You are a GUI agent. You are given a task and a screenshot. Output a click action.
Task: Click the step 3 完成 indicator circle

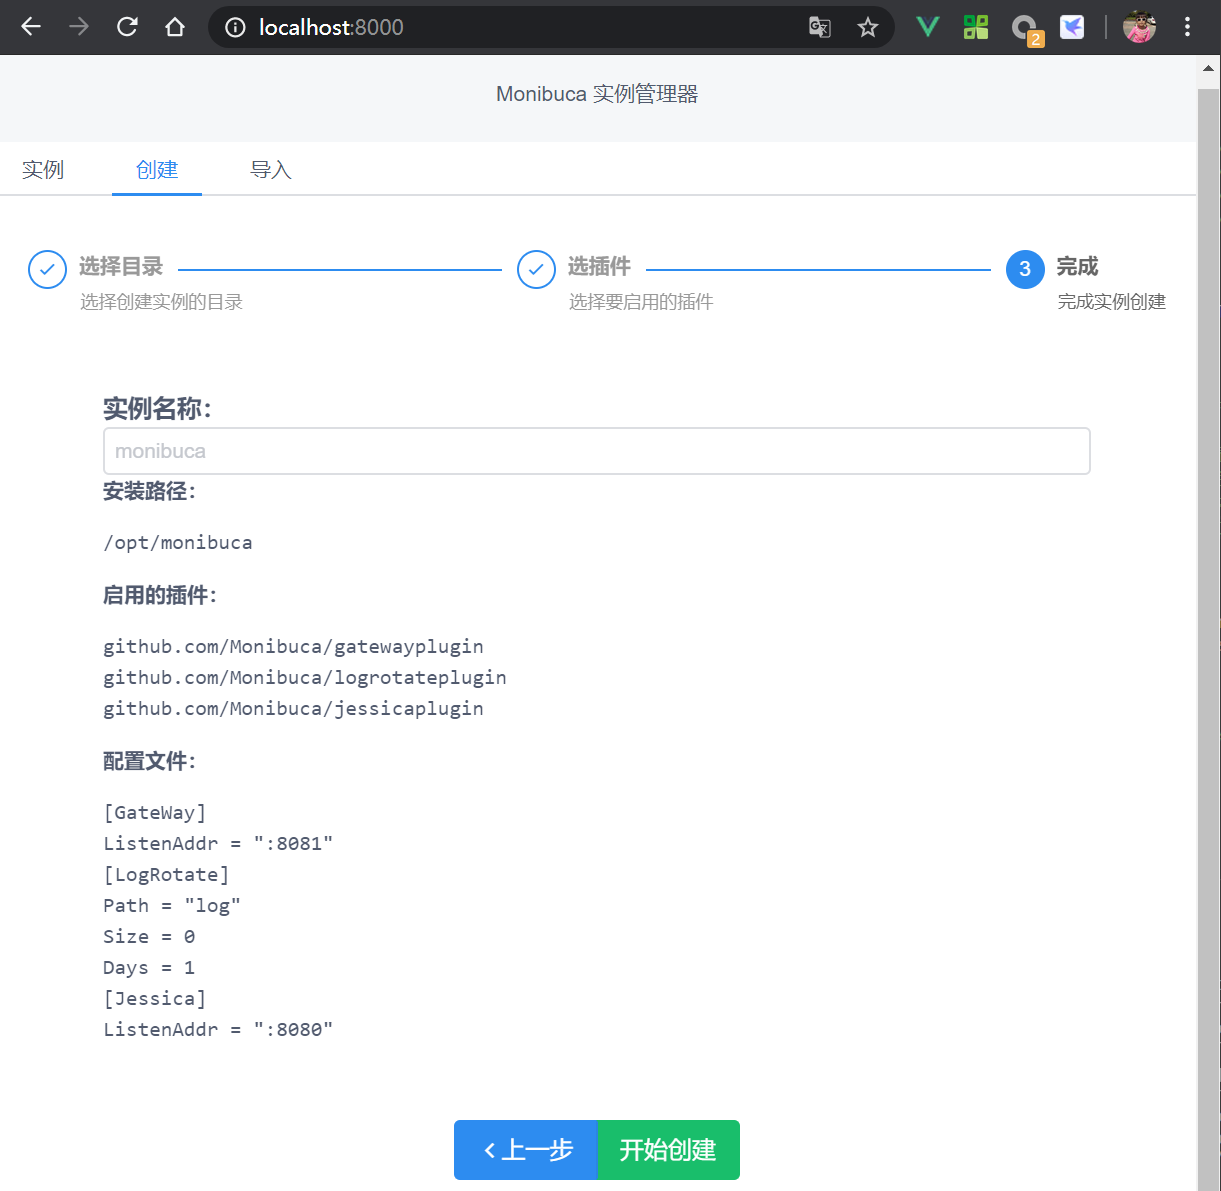pyautogui.click(x=1024, y=269)
